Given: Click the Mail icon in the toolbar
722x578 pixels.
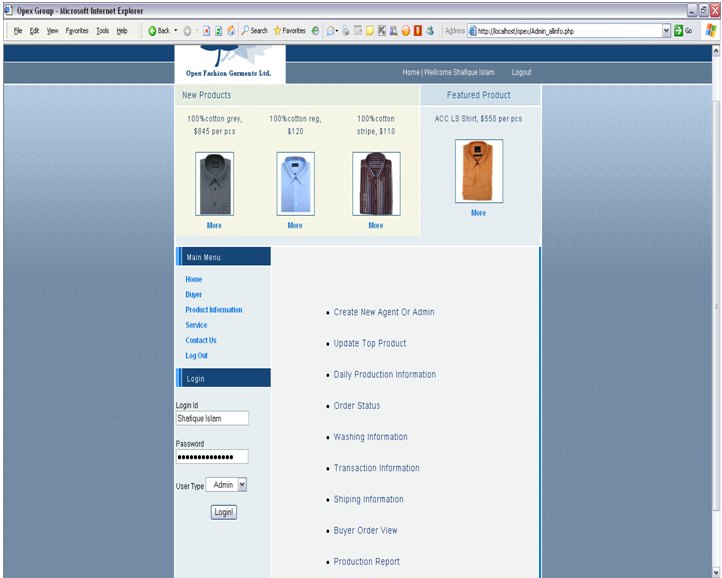Looking at the screenshot, I should pos(331,31).
